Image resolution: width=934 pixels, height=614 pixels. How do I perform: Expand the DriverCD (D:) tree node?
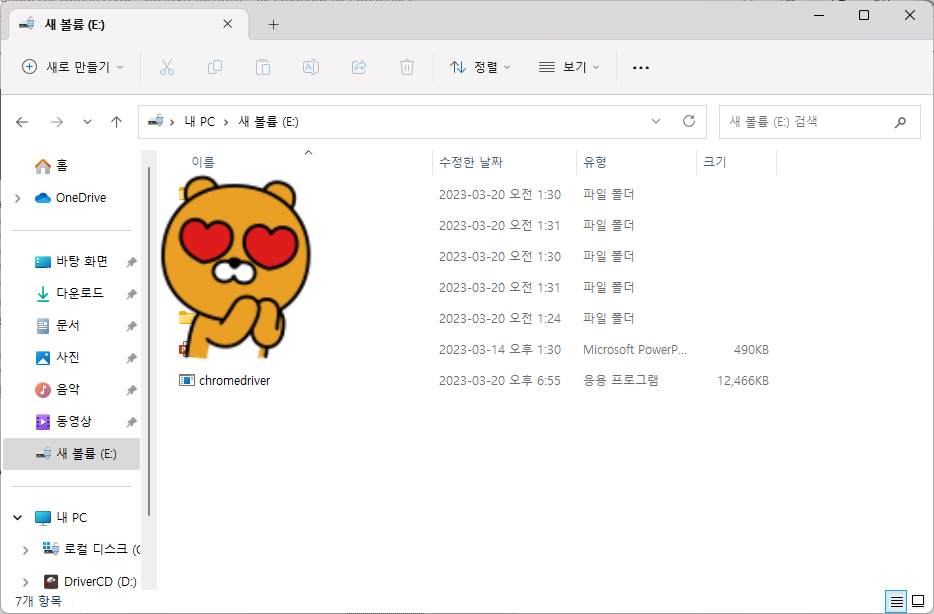point(25,582)
